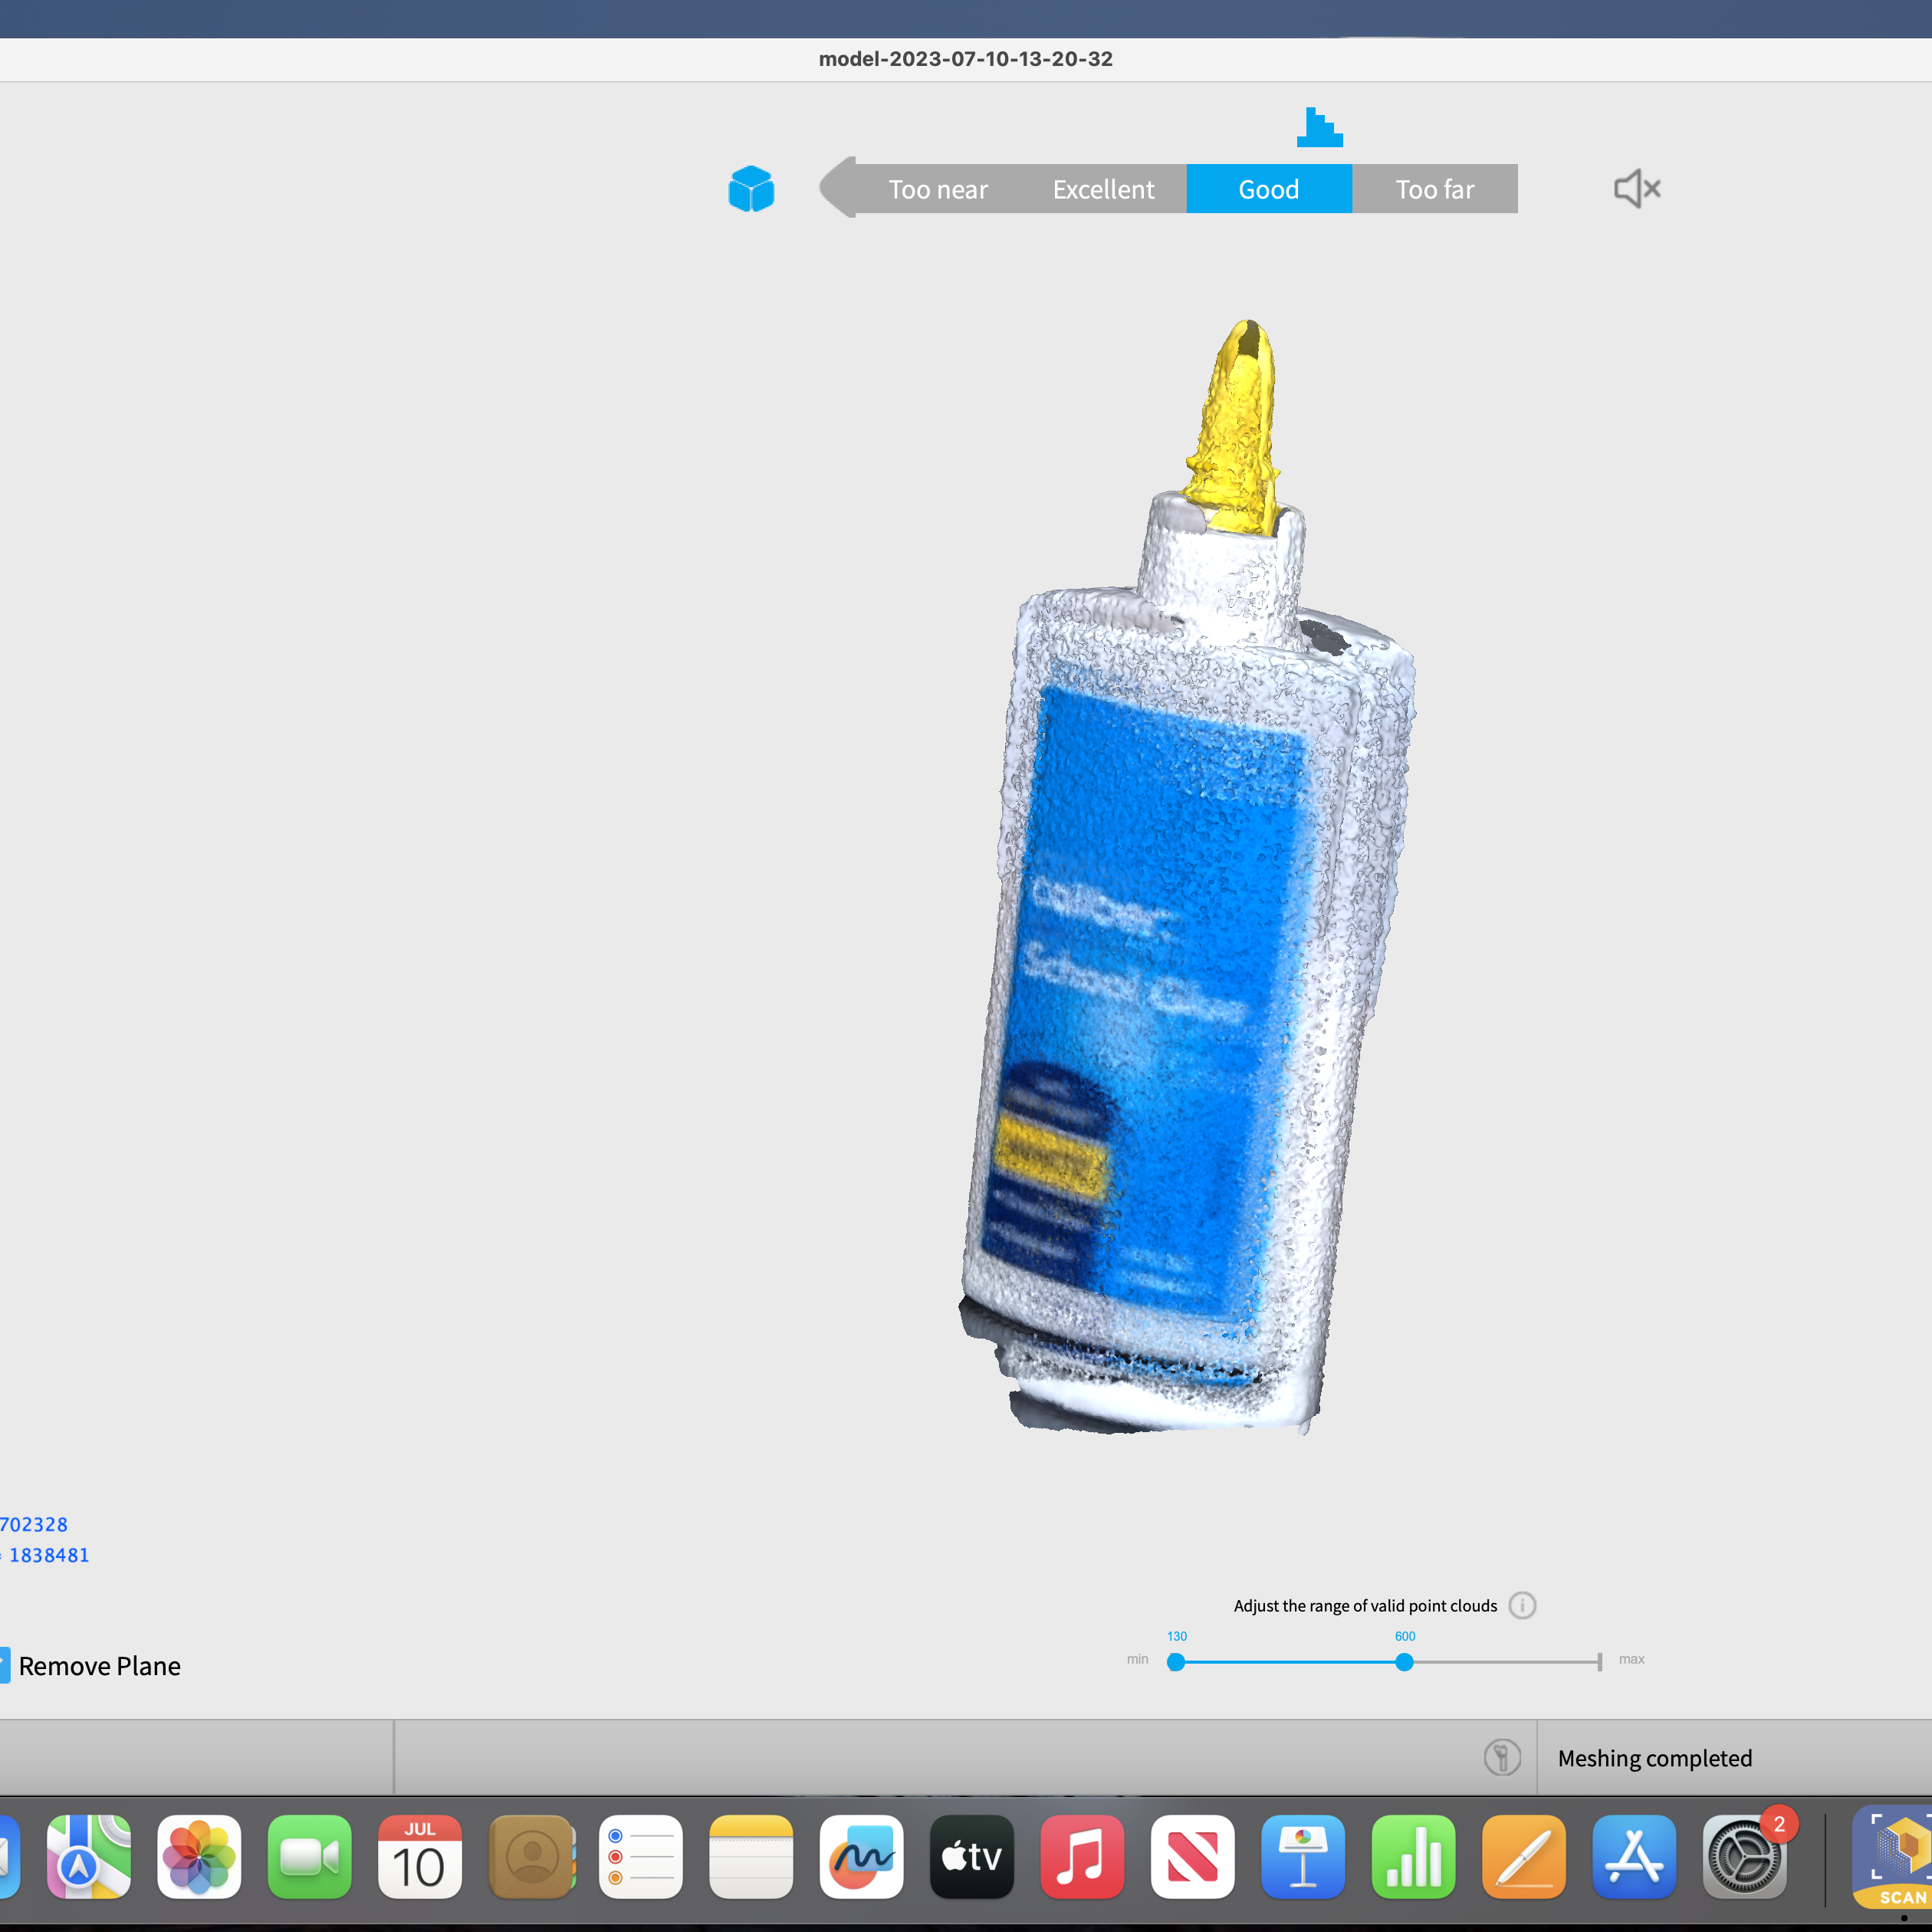
Task: Open FaceTime from the Dock
Action: pyautogui.click(x=309, y=1857)
